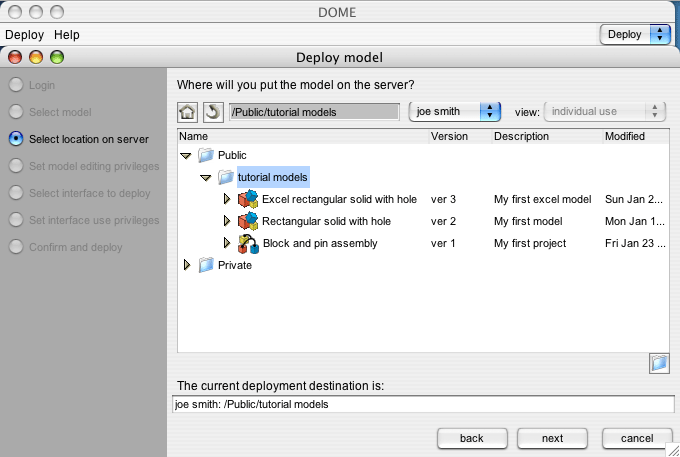Image resolution: width=680 pixels, height=457 pixels.
Task: Click the new folder icon below the file list
Action: click(x=659, y=363)
